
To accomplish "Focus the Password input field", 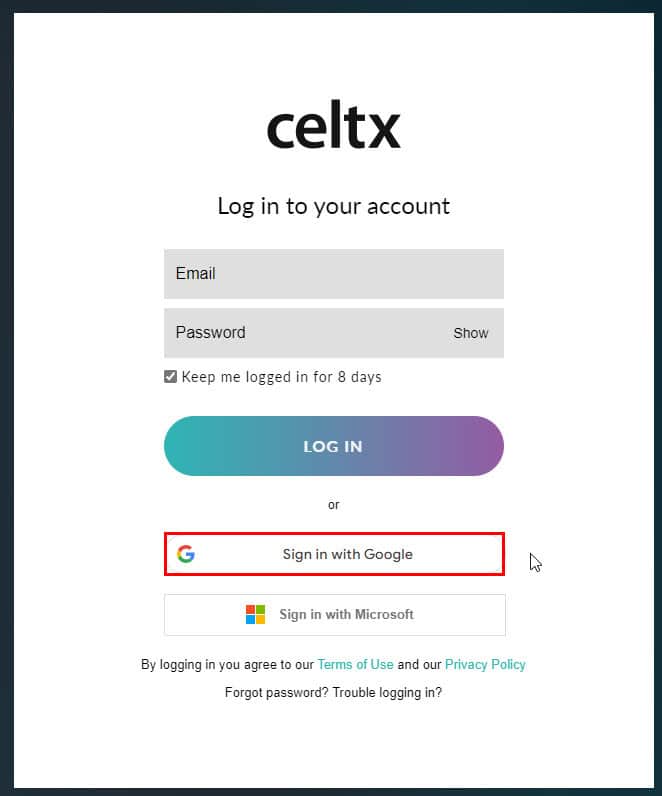I will tap(300, 333).
